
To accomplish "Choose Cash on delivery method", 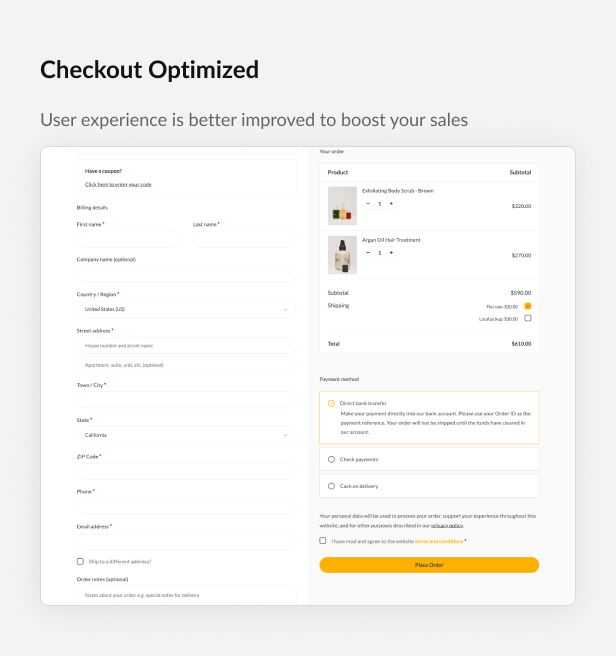I will point(331,486).
